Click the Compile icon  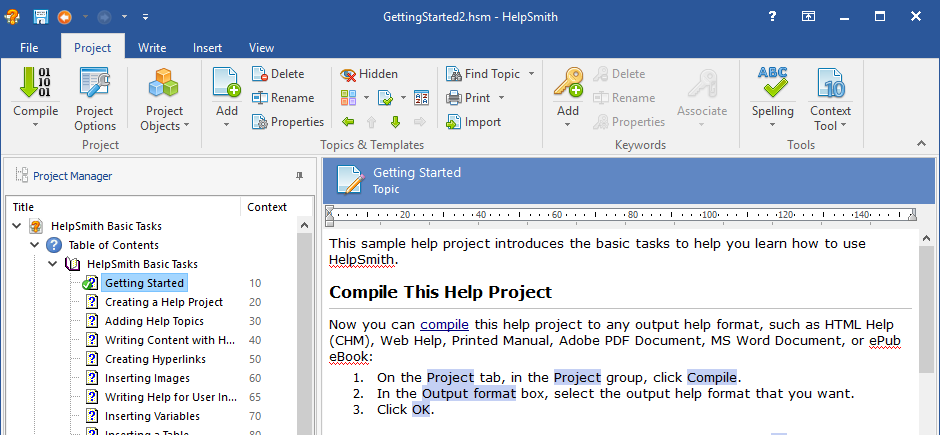[x=35, y=83]
